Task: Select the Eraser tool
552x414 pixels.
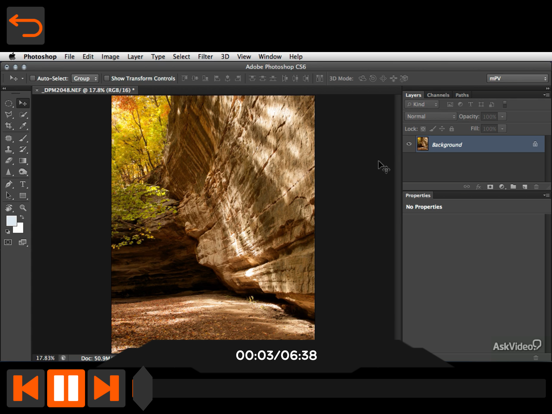Action: pos(9,161)
